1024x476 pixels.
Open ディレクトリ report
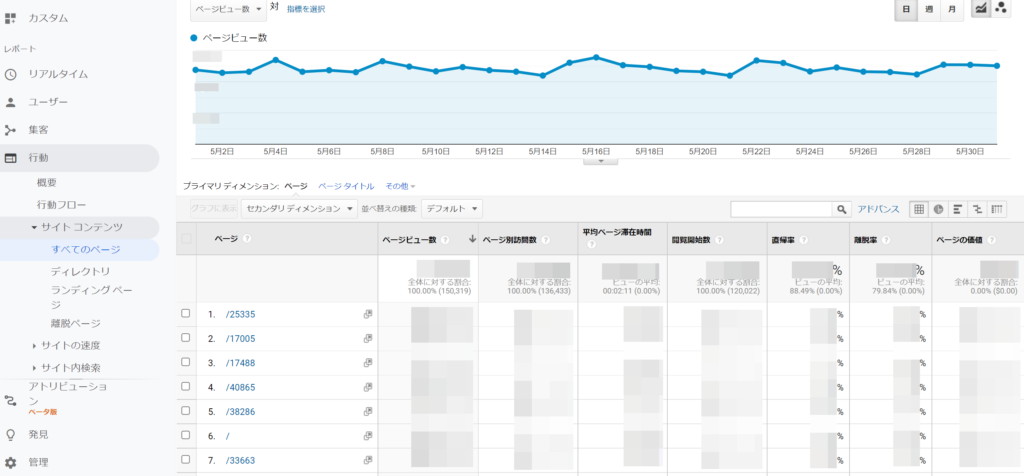[x=80, y=271]
